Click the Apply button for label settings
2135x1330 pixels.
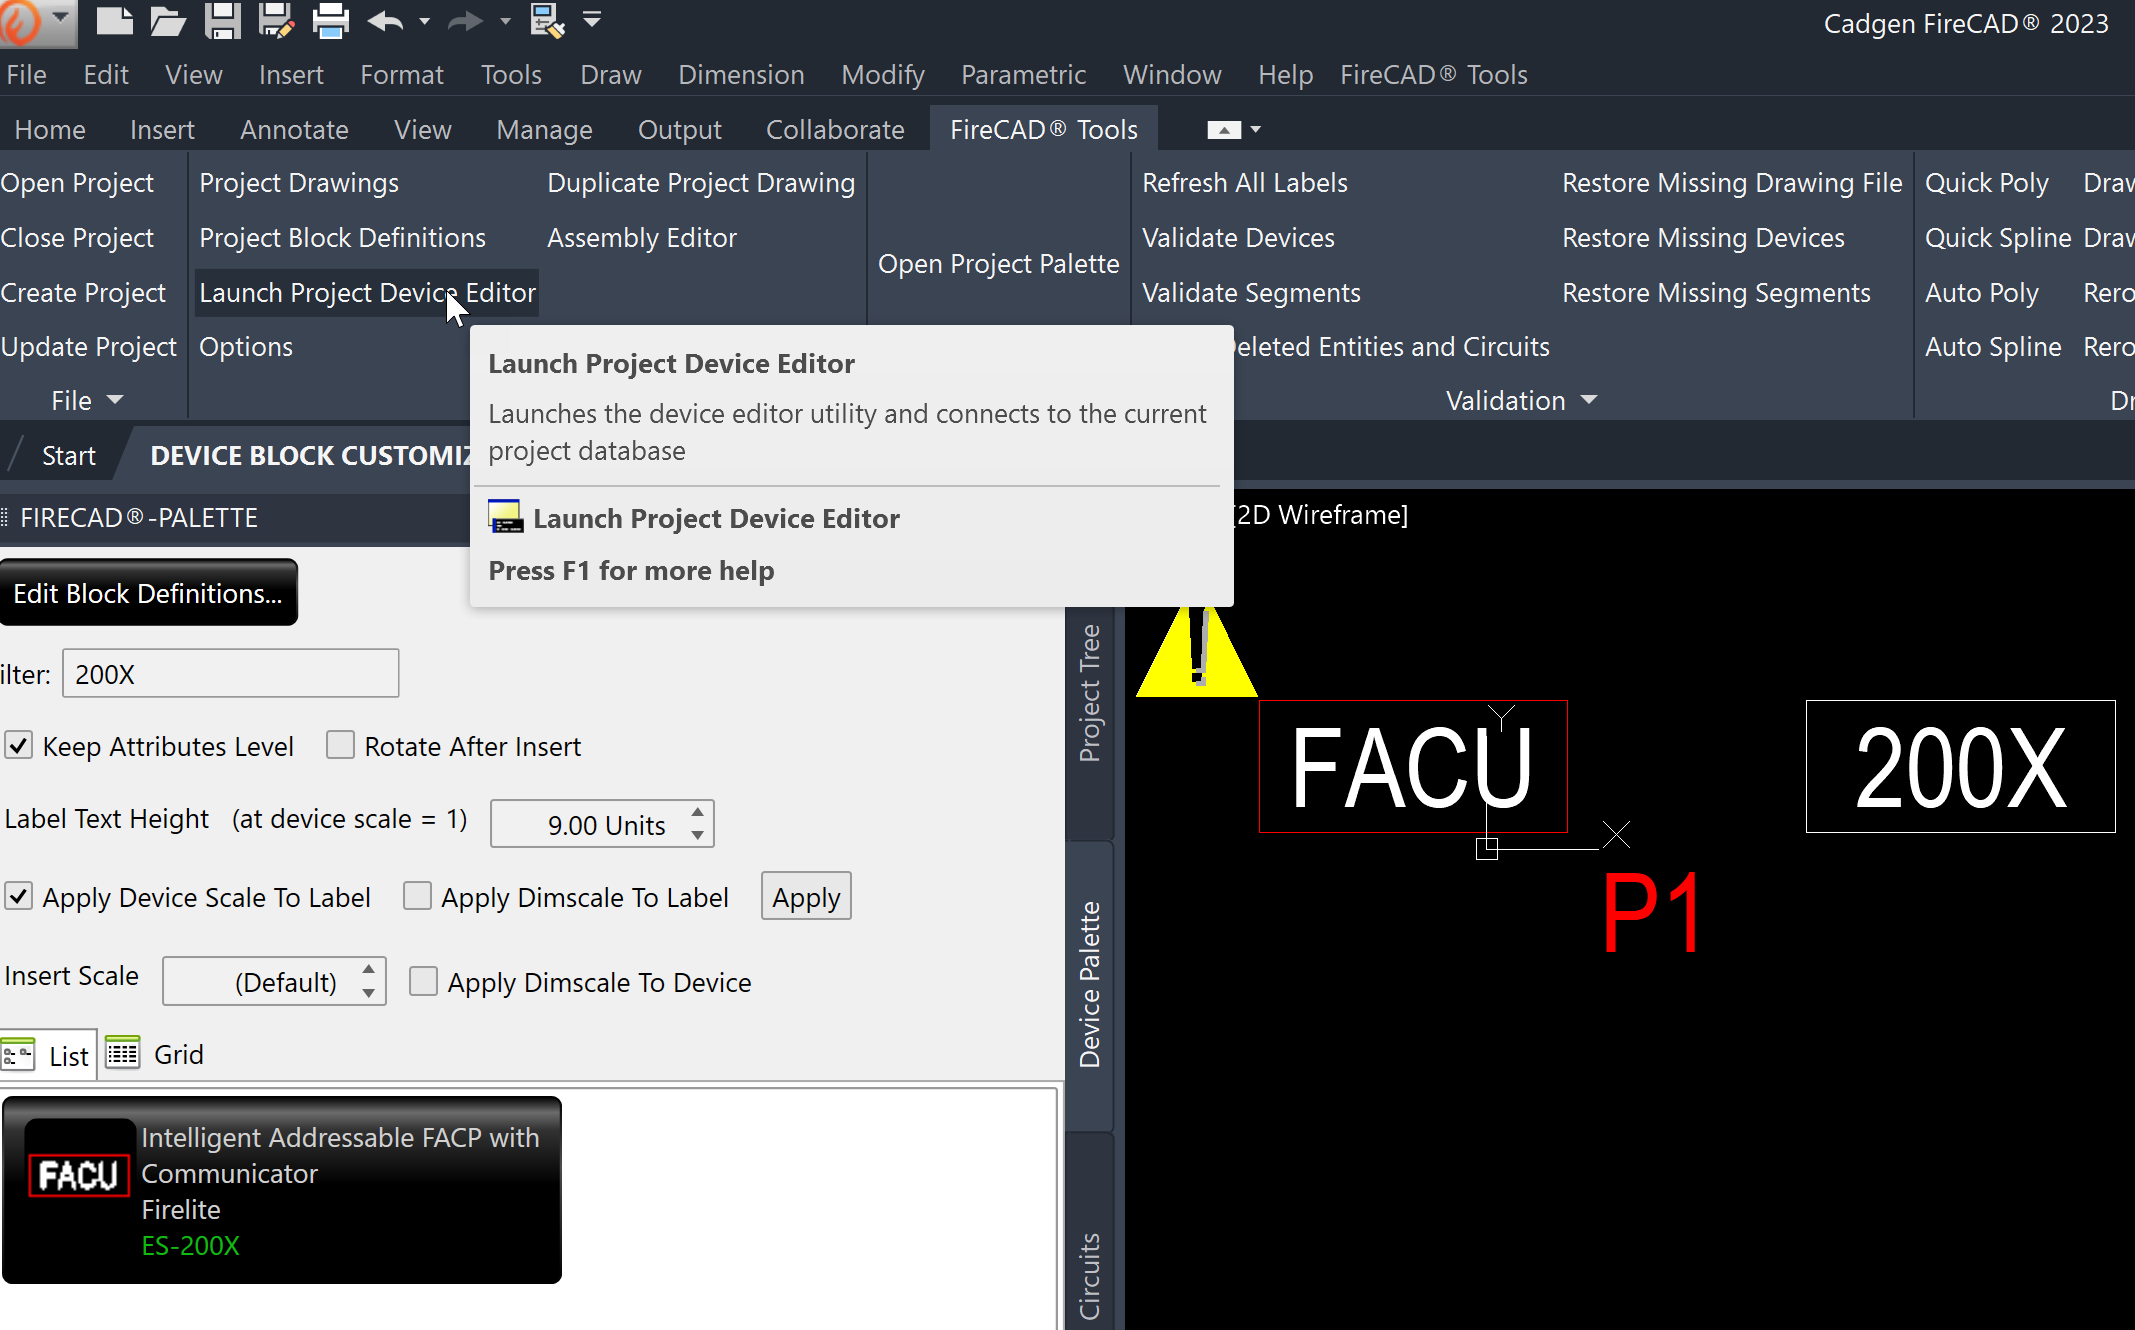tap(806, 896)
